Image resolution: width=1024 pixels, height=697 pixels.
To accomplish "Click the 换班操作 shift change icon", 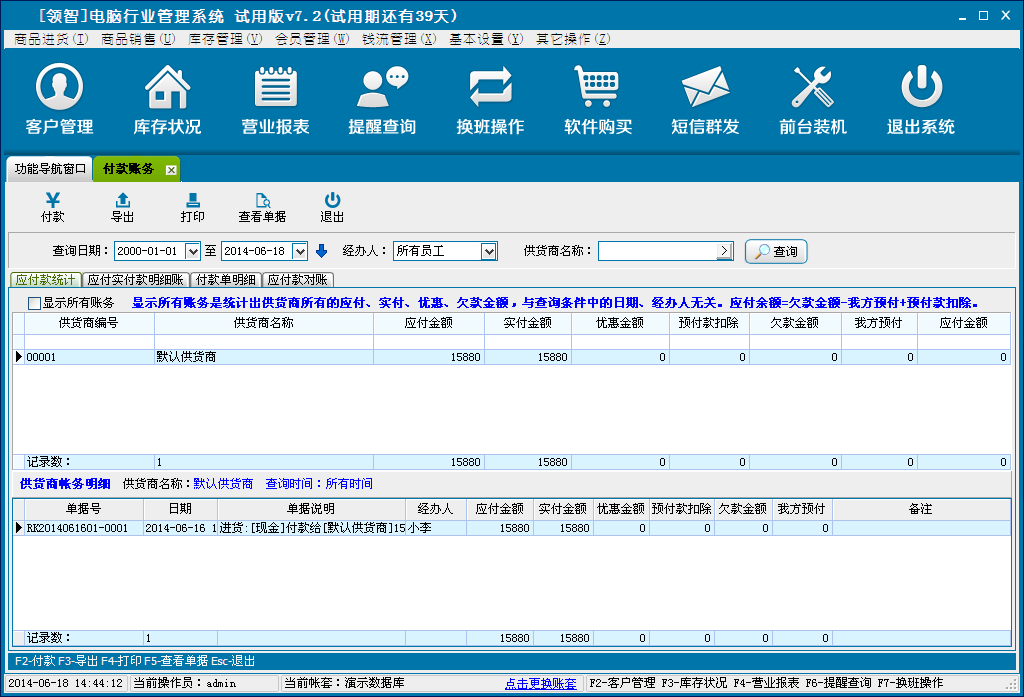I will click(490, 88).
